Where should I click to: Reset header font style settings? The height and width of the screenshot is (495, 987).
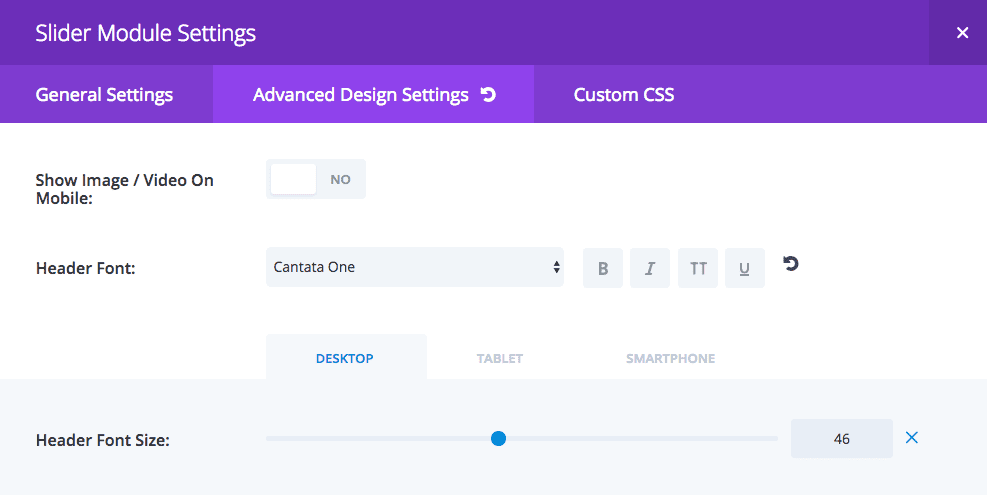791,264
